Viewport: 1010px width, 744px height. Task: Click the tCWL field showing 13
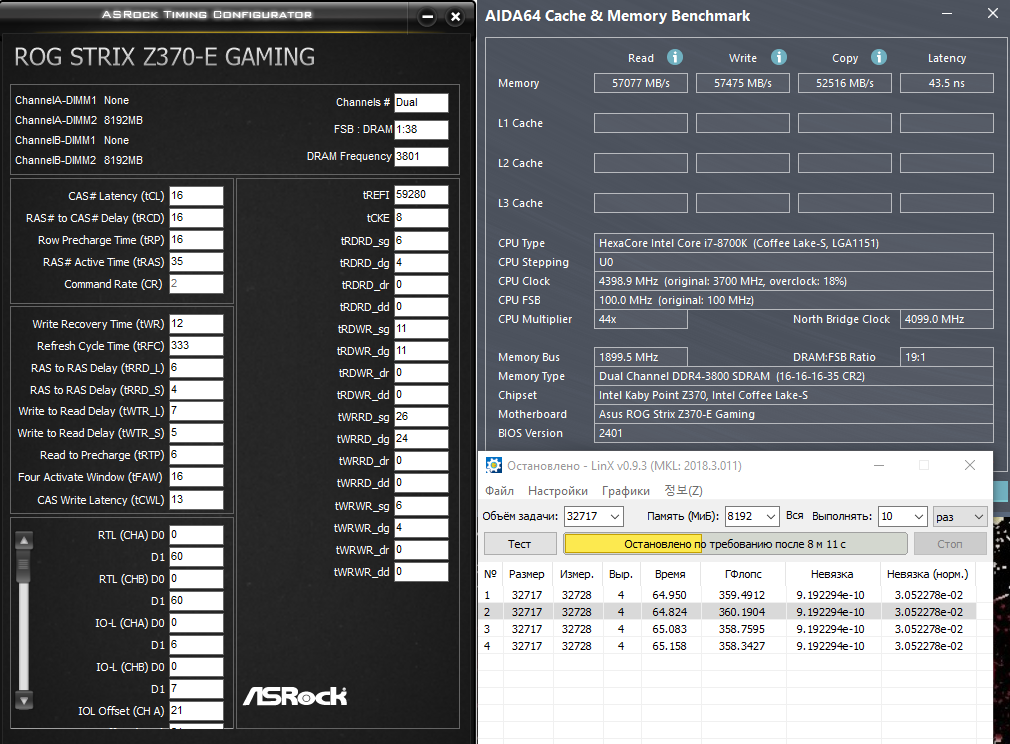(x=196, y=500)
